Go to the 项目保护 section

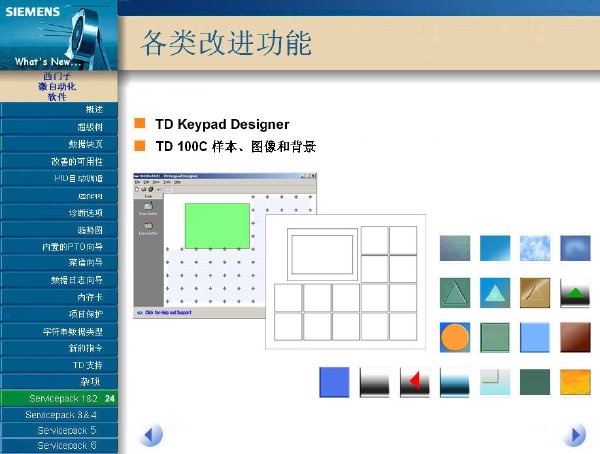(59, 314)
